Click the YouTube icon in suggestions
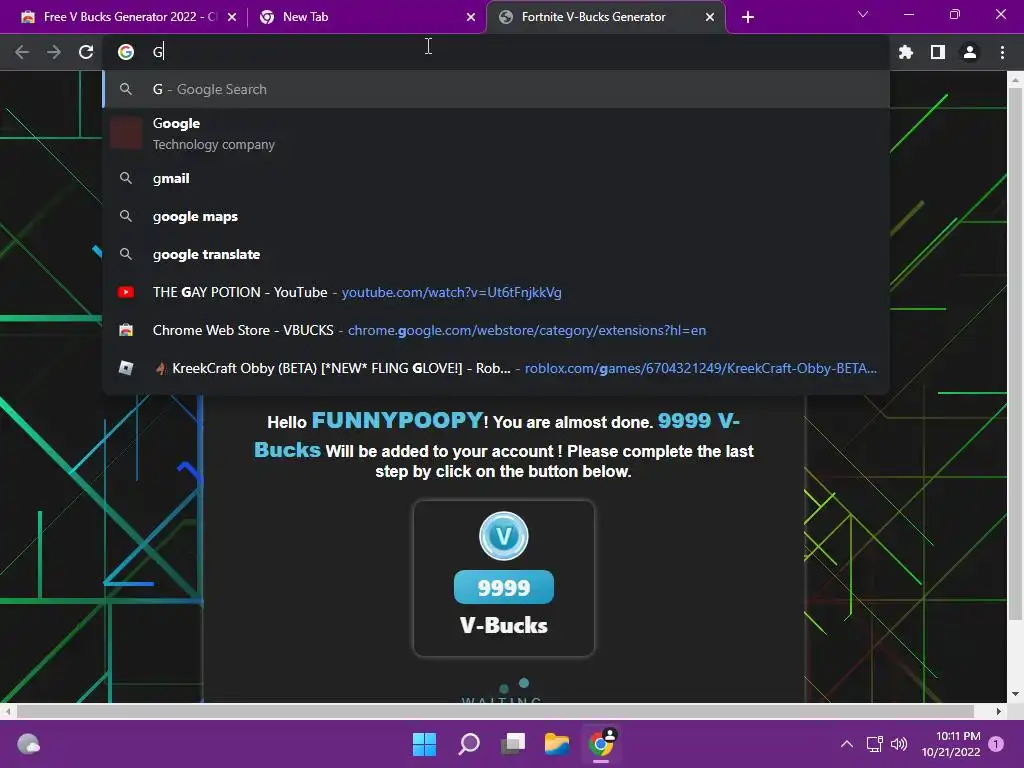Screen dimensions: 1024x768 coord(126,292)
